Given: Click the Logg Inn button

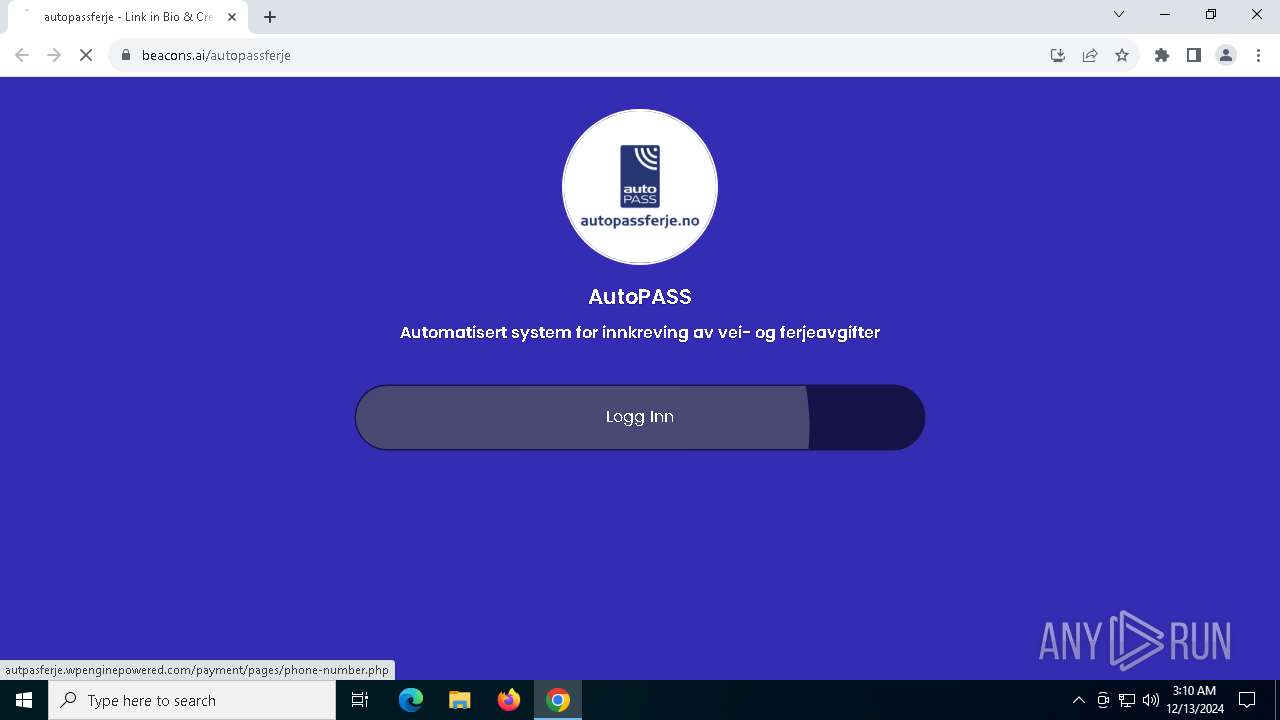Looking at the screenshot, I should (640, 417).
